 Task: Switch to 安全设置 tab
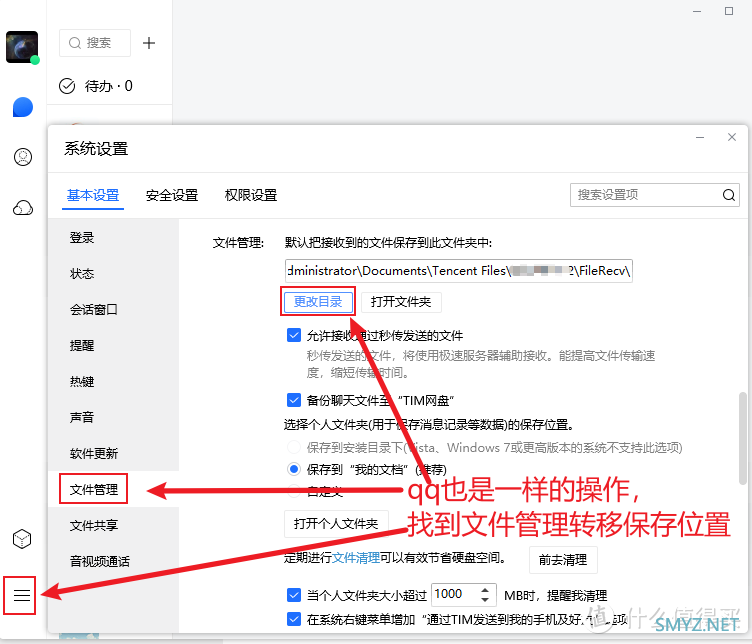[x=172, y=195]
